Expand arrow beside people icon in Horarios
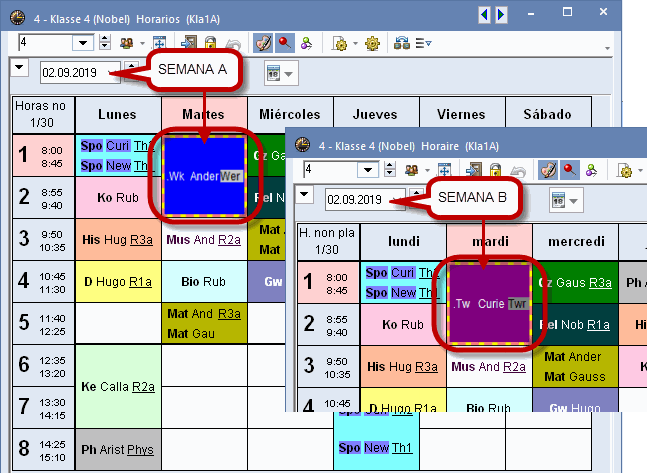Image resolution: width=647 pixels, height=473 pixels. pos(142,43)
